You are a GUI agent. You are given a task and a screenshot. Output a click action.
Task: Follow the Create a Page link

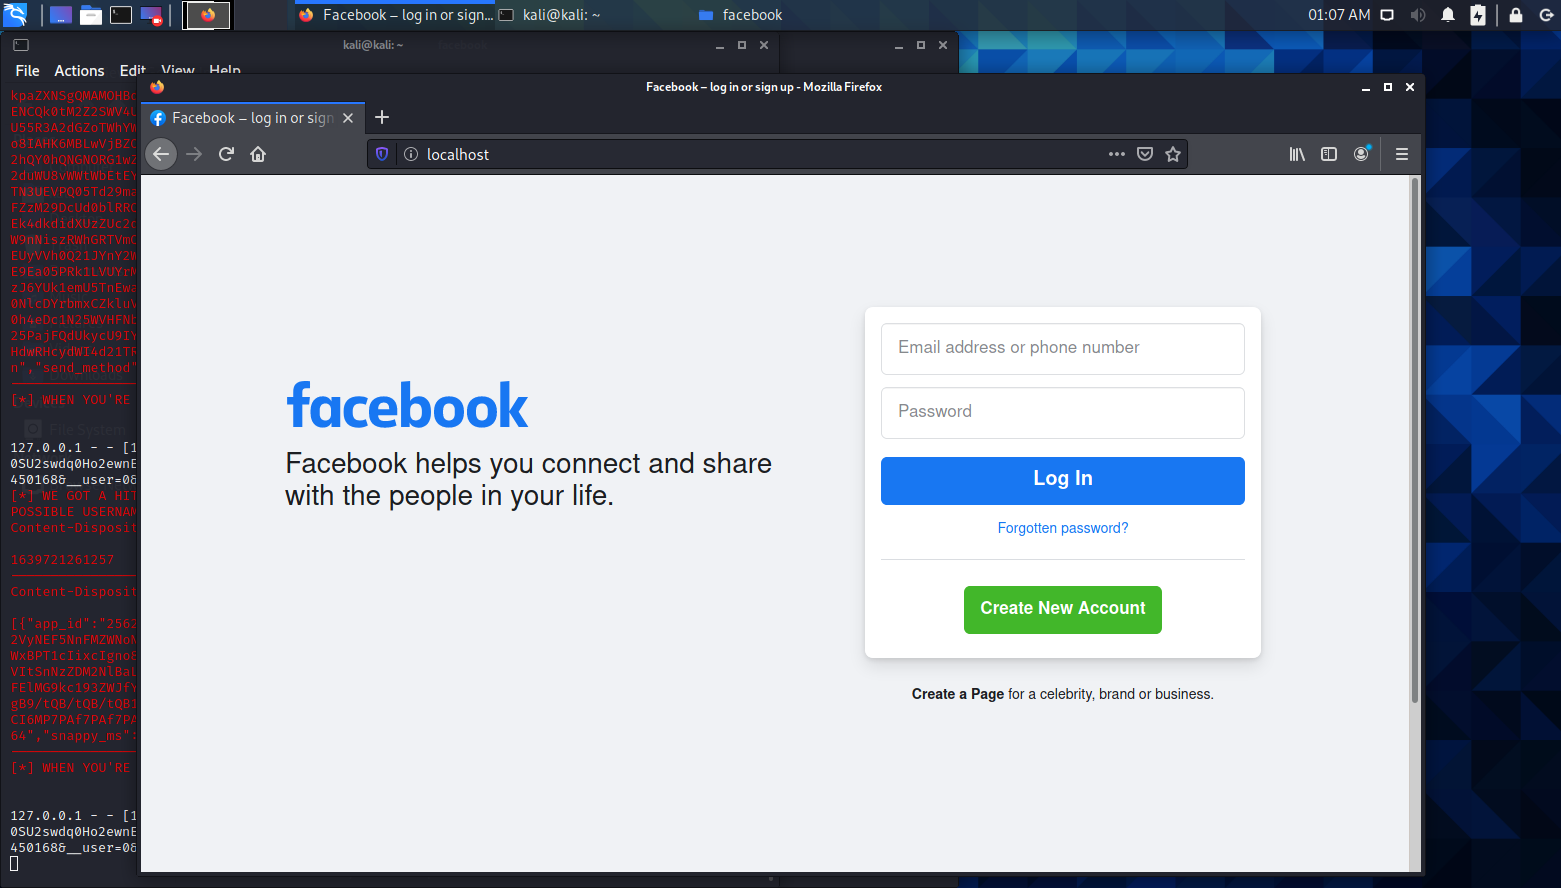click(x=957, y=694)
